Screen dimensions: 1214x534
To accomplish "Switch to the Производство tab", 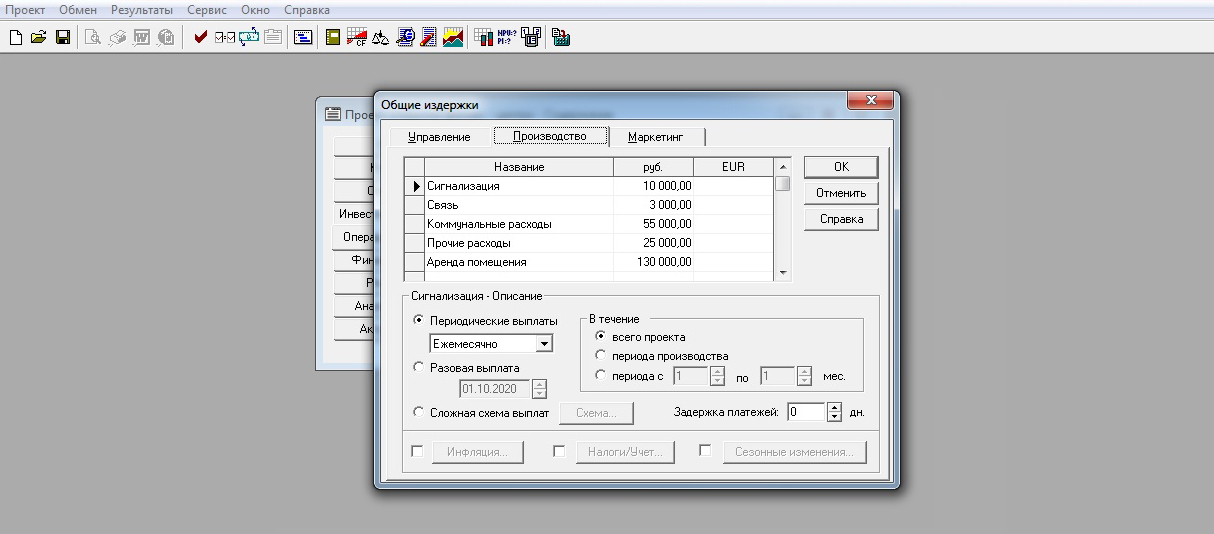I will point(549,136).
